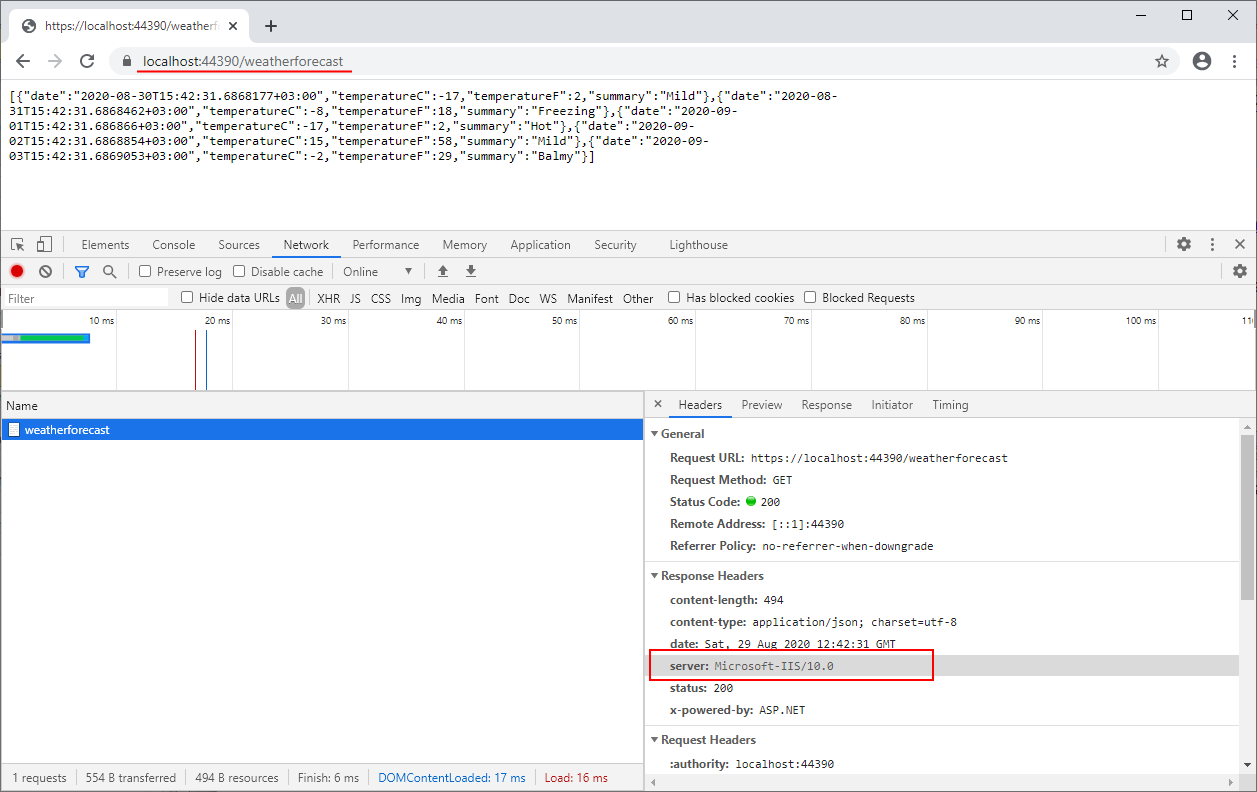
Task: View site information via the lock icon
Action: click(x=126, y=61)
